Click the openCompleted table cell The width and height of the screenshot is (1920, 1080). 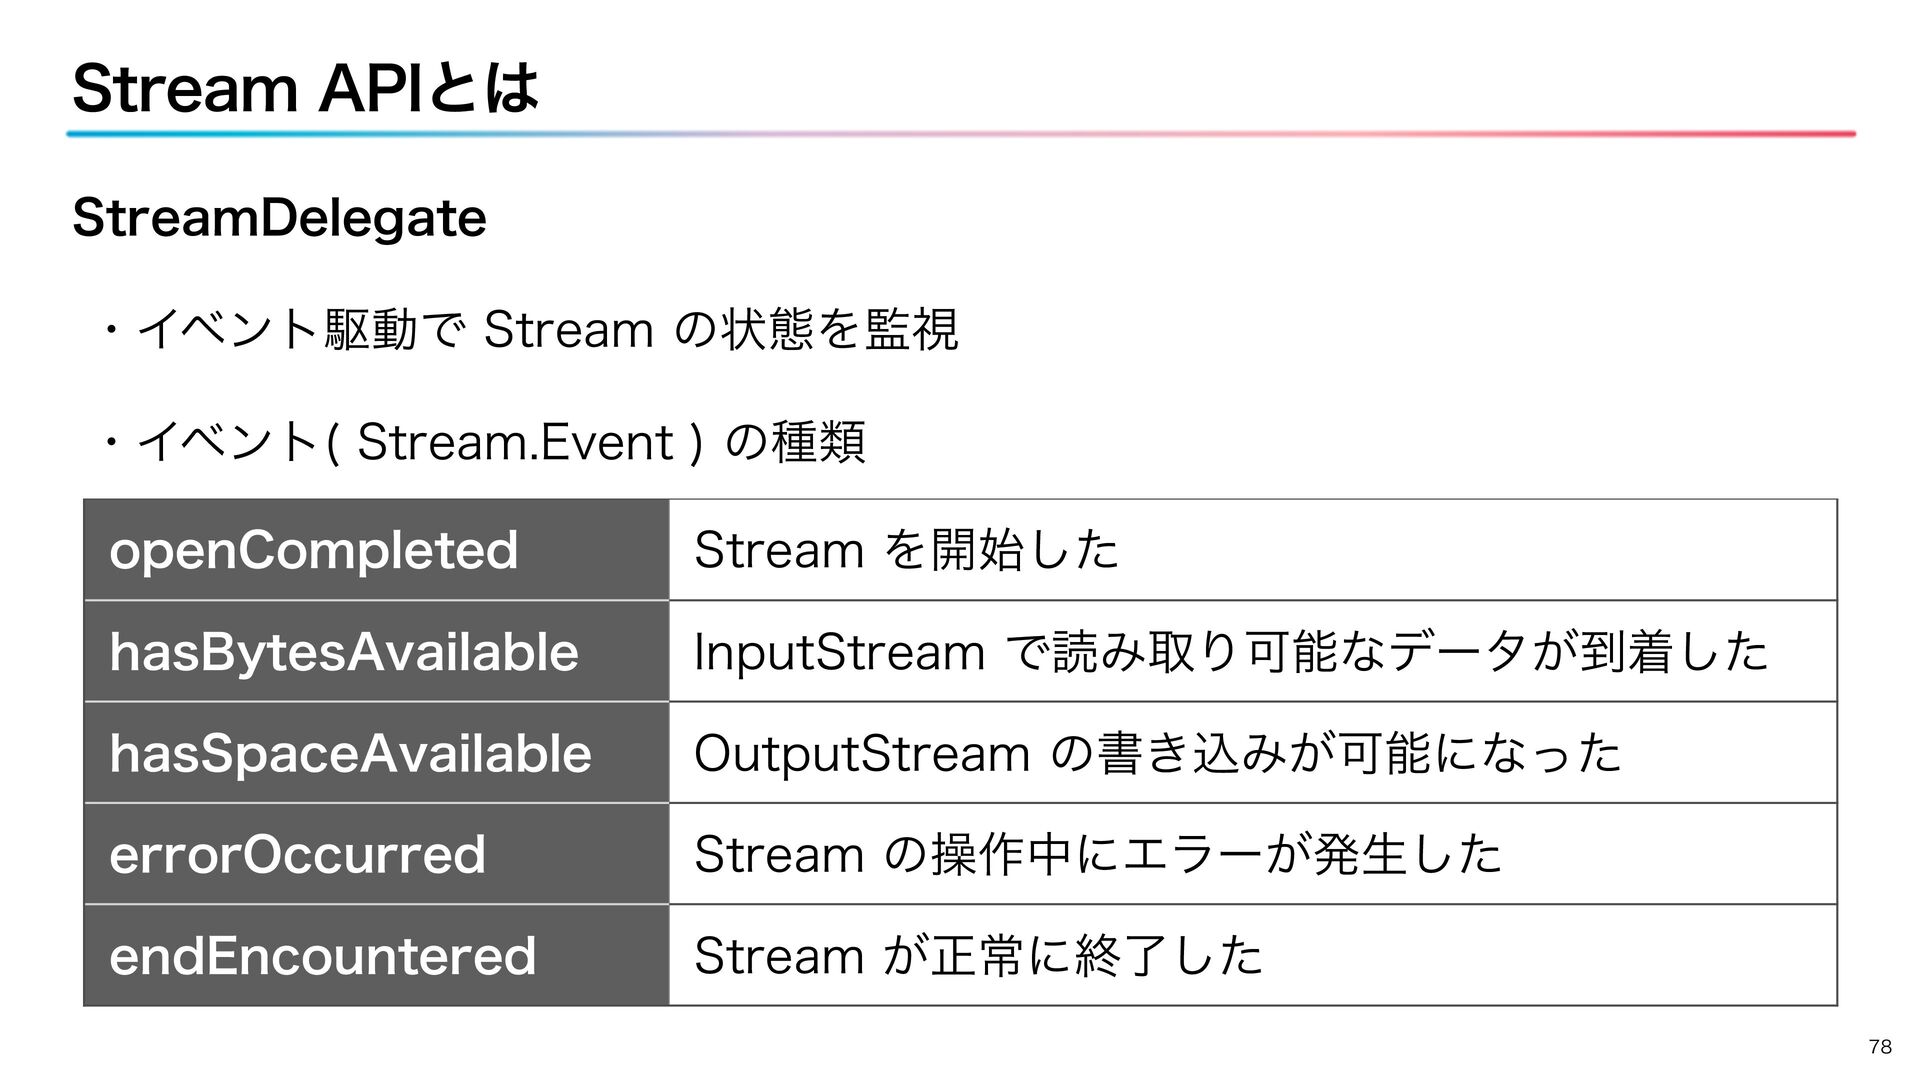point(376,550)
